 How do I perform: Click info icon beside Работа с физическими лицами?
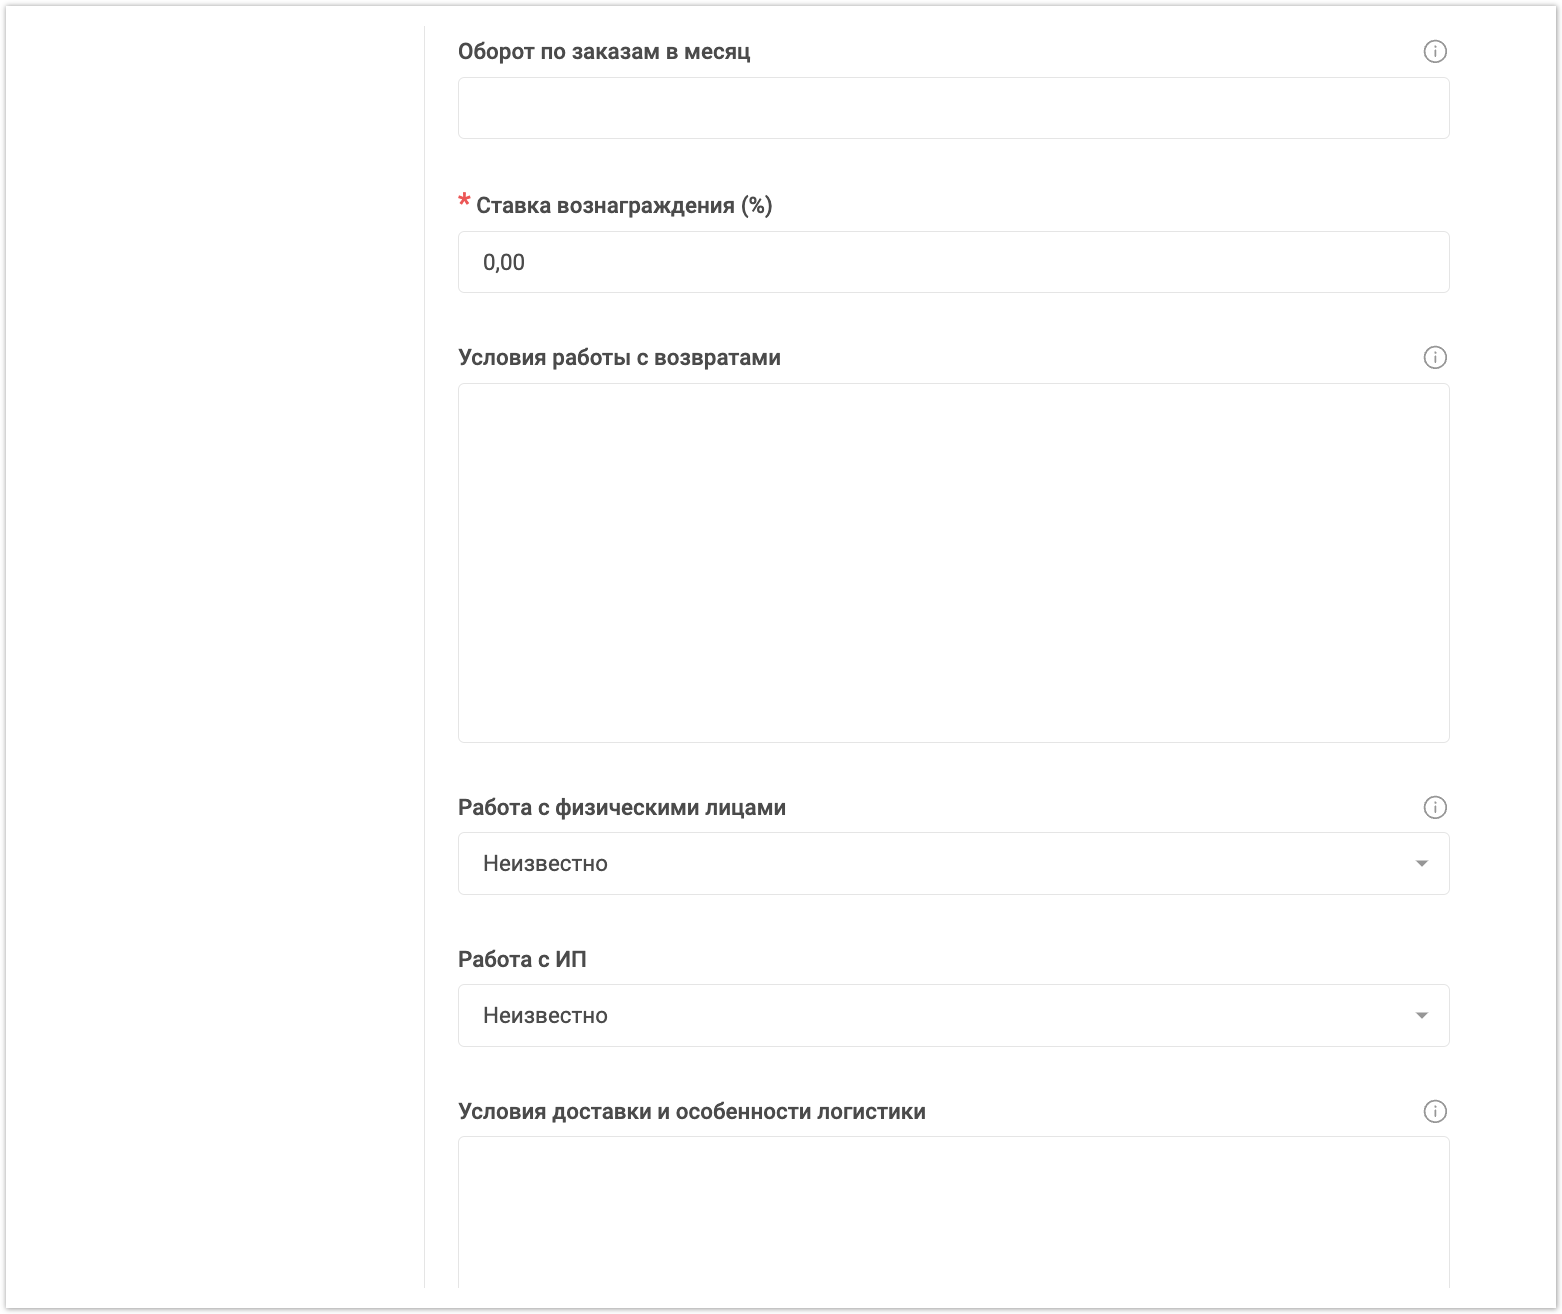tap(1435, 808)
